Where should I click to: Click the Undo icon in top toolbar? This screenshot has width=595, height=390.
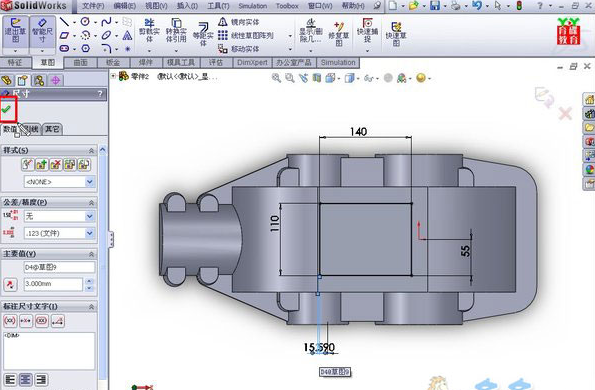tap(477, 5)
